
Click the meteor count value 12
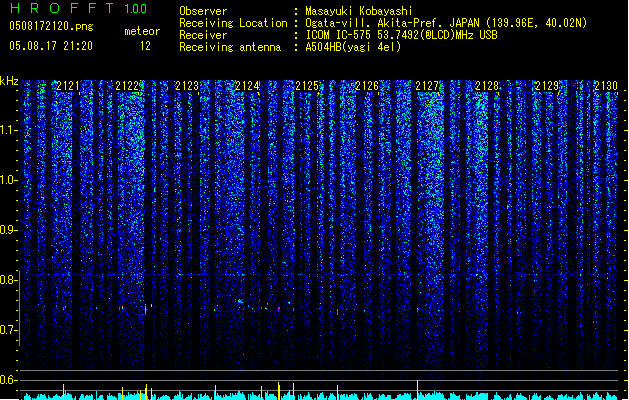(145, 46)
